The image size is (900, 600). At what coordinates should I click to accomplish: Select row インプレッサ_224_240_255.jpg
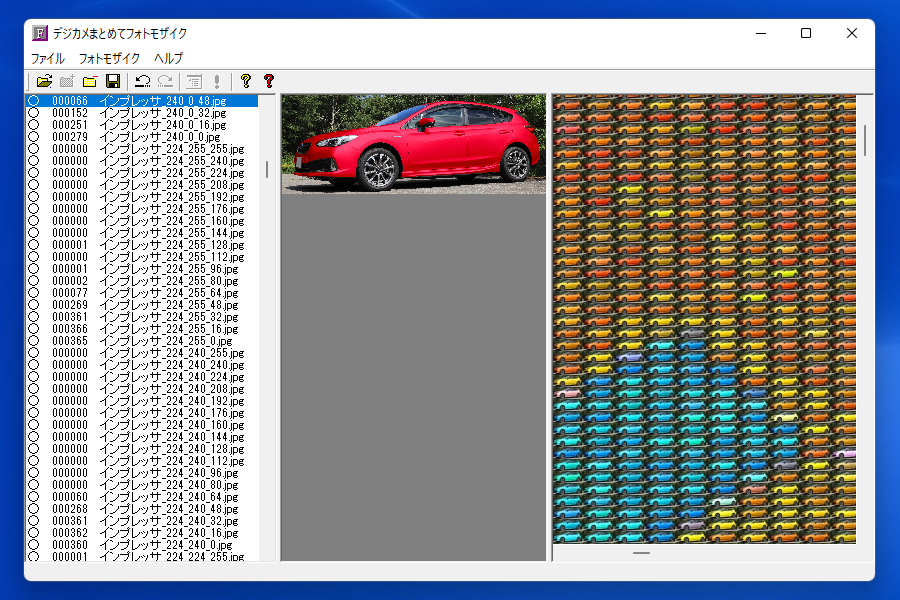coord(142,353)
